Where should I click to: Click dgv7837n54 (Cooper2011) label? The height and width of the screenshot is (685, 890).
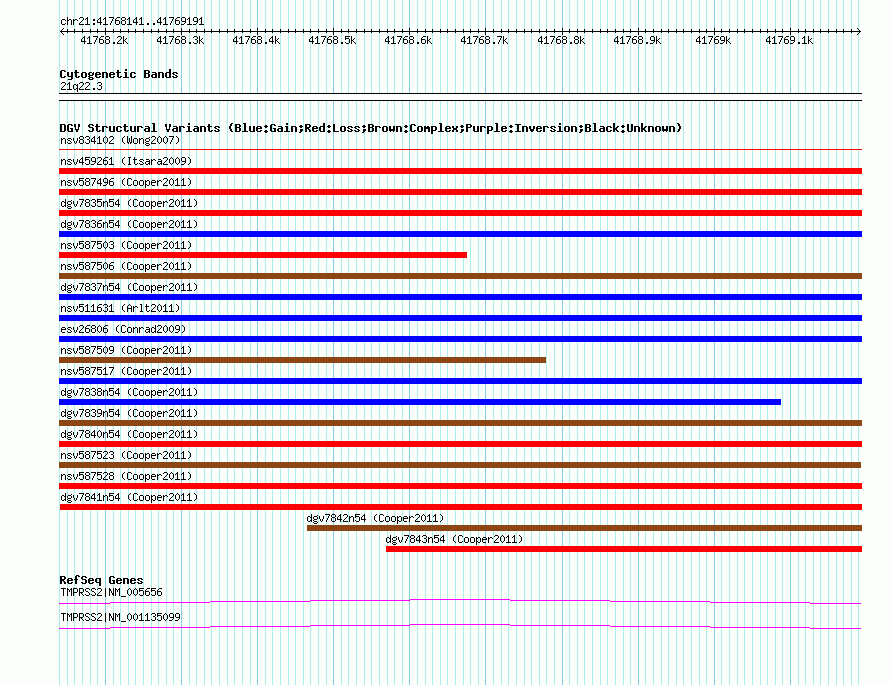pos(129,287)
